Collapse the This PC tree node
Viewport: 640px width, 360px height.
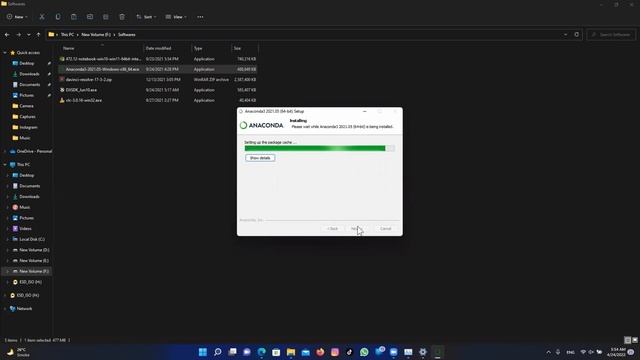click(x=5, y=164)
